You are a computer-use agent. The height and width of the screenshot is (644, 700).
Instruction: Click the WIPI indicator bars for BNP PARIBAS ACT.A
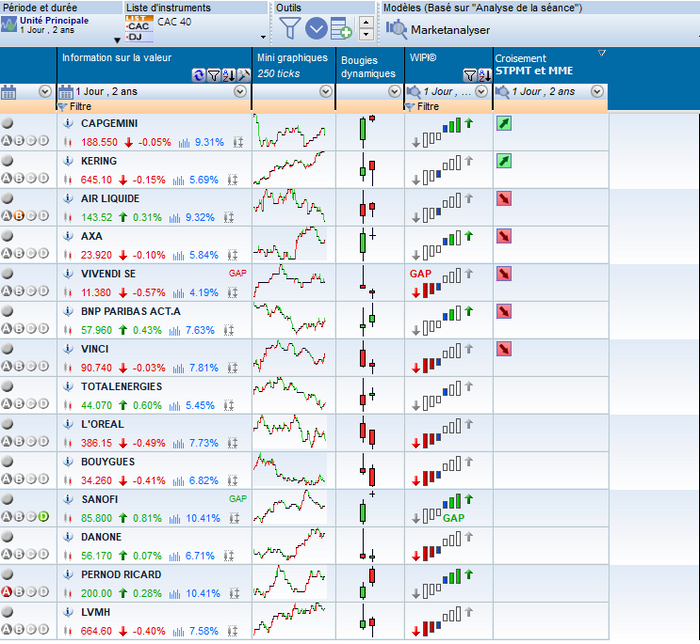point(442,320)
